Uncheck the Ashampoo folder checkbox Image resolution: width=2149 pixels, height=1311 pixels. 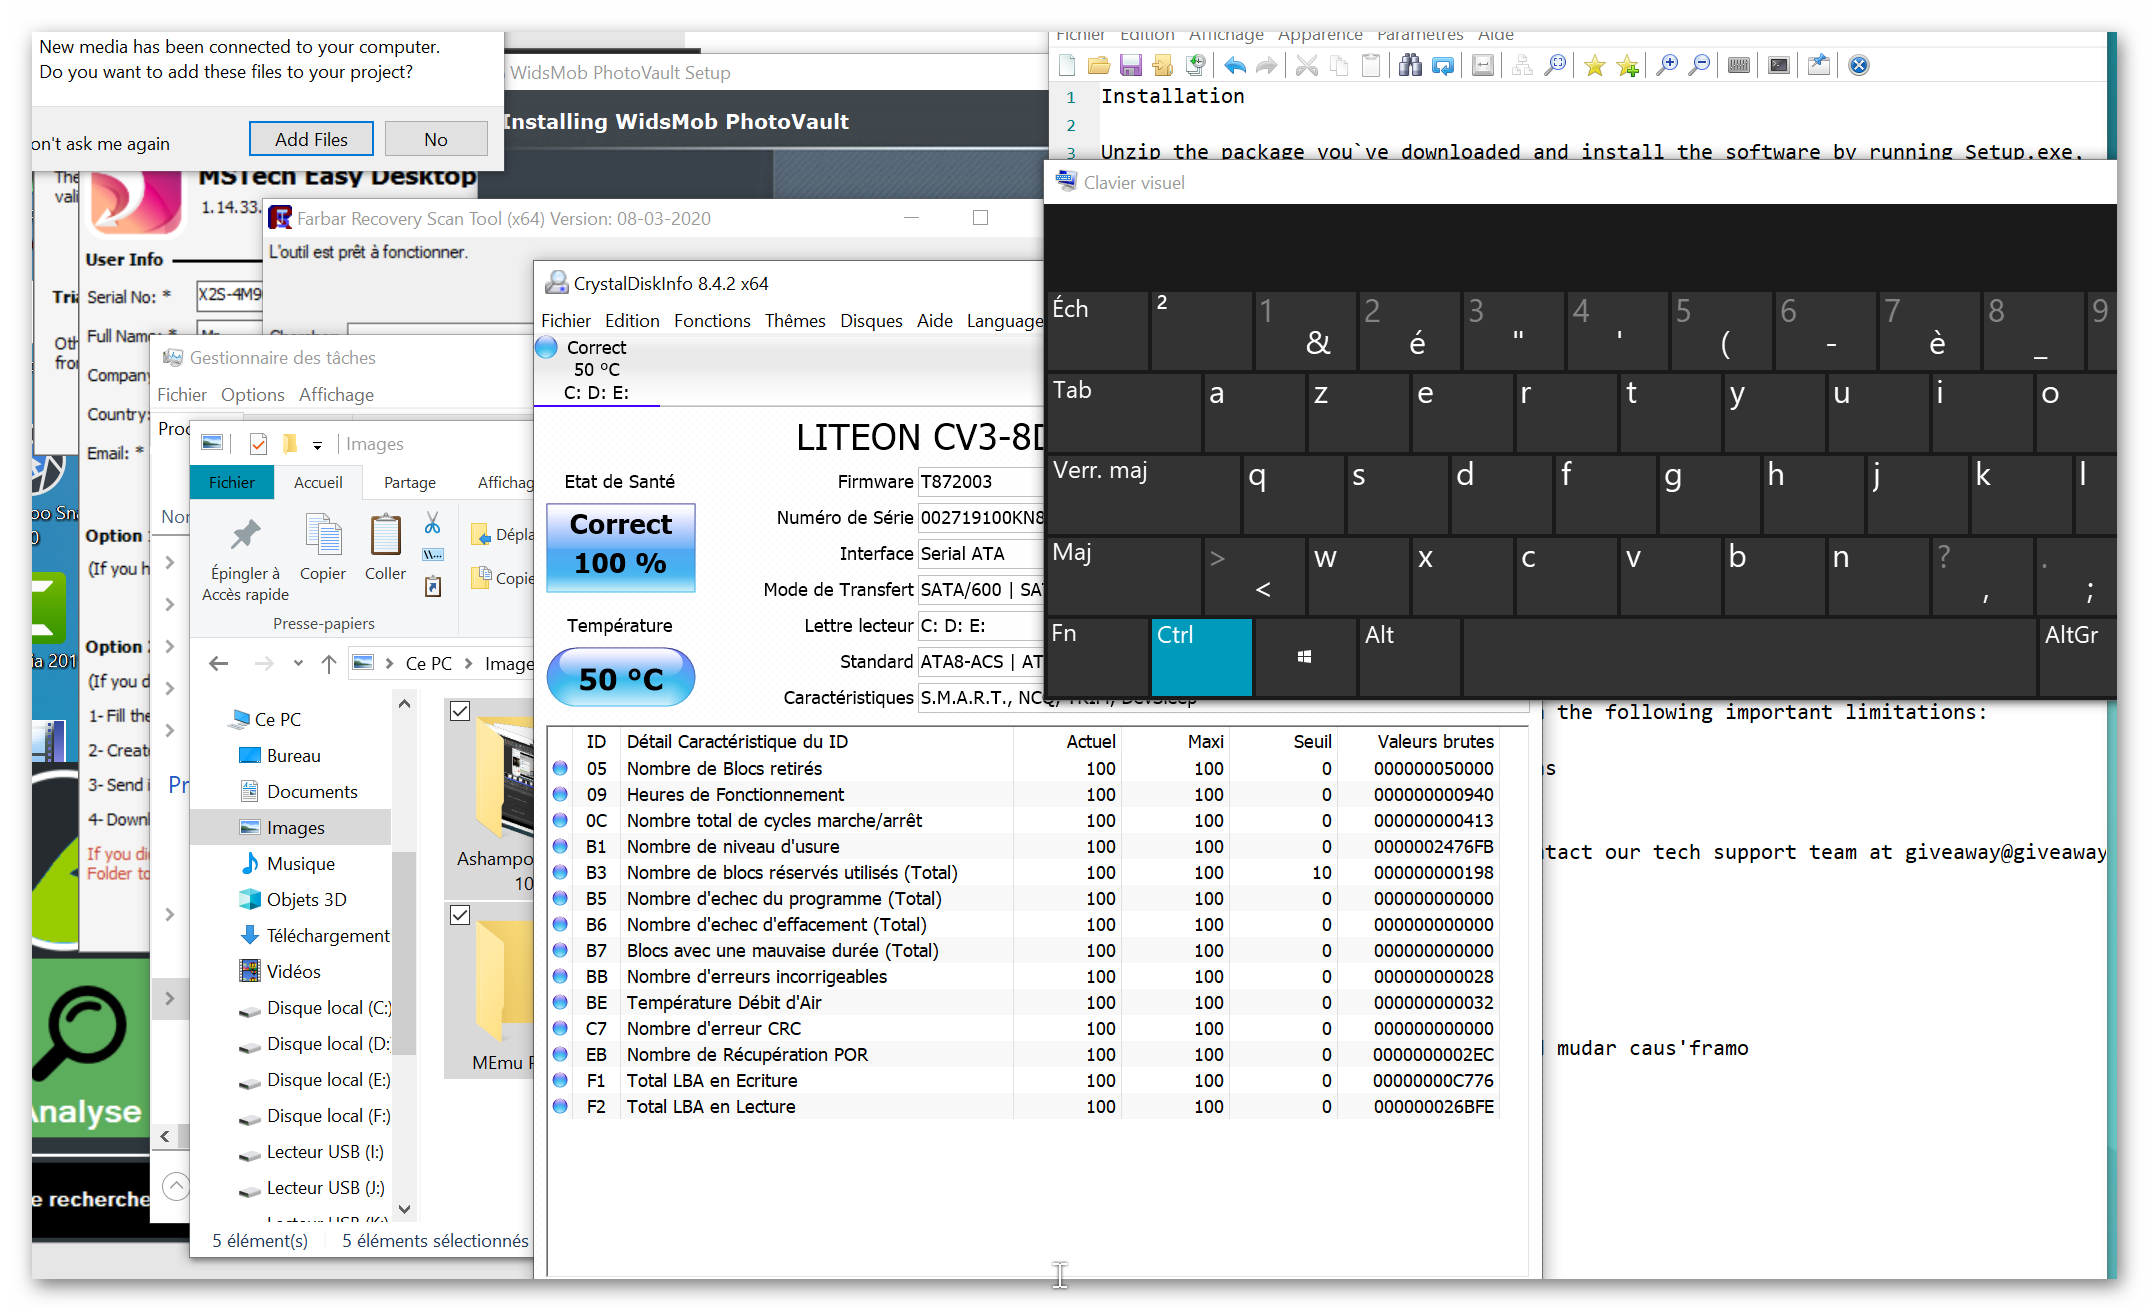(x=460, y=711)
